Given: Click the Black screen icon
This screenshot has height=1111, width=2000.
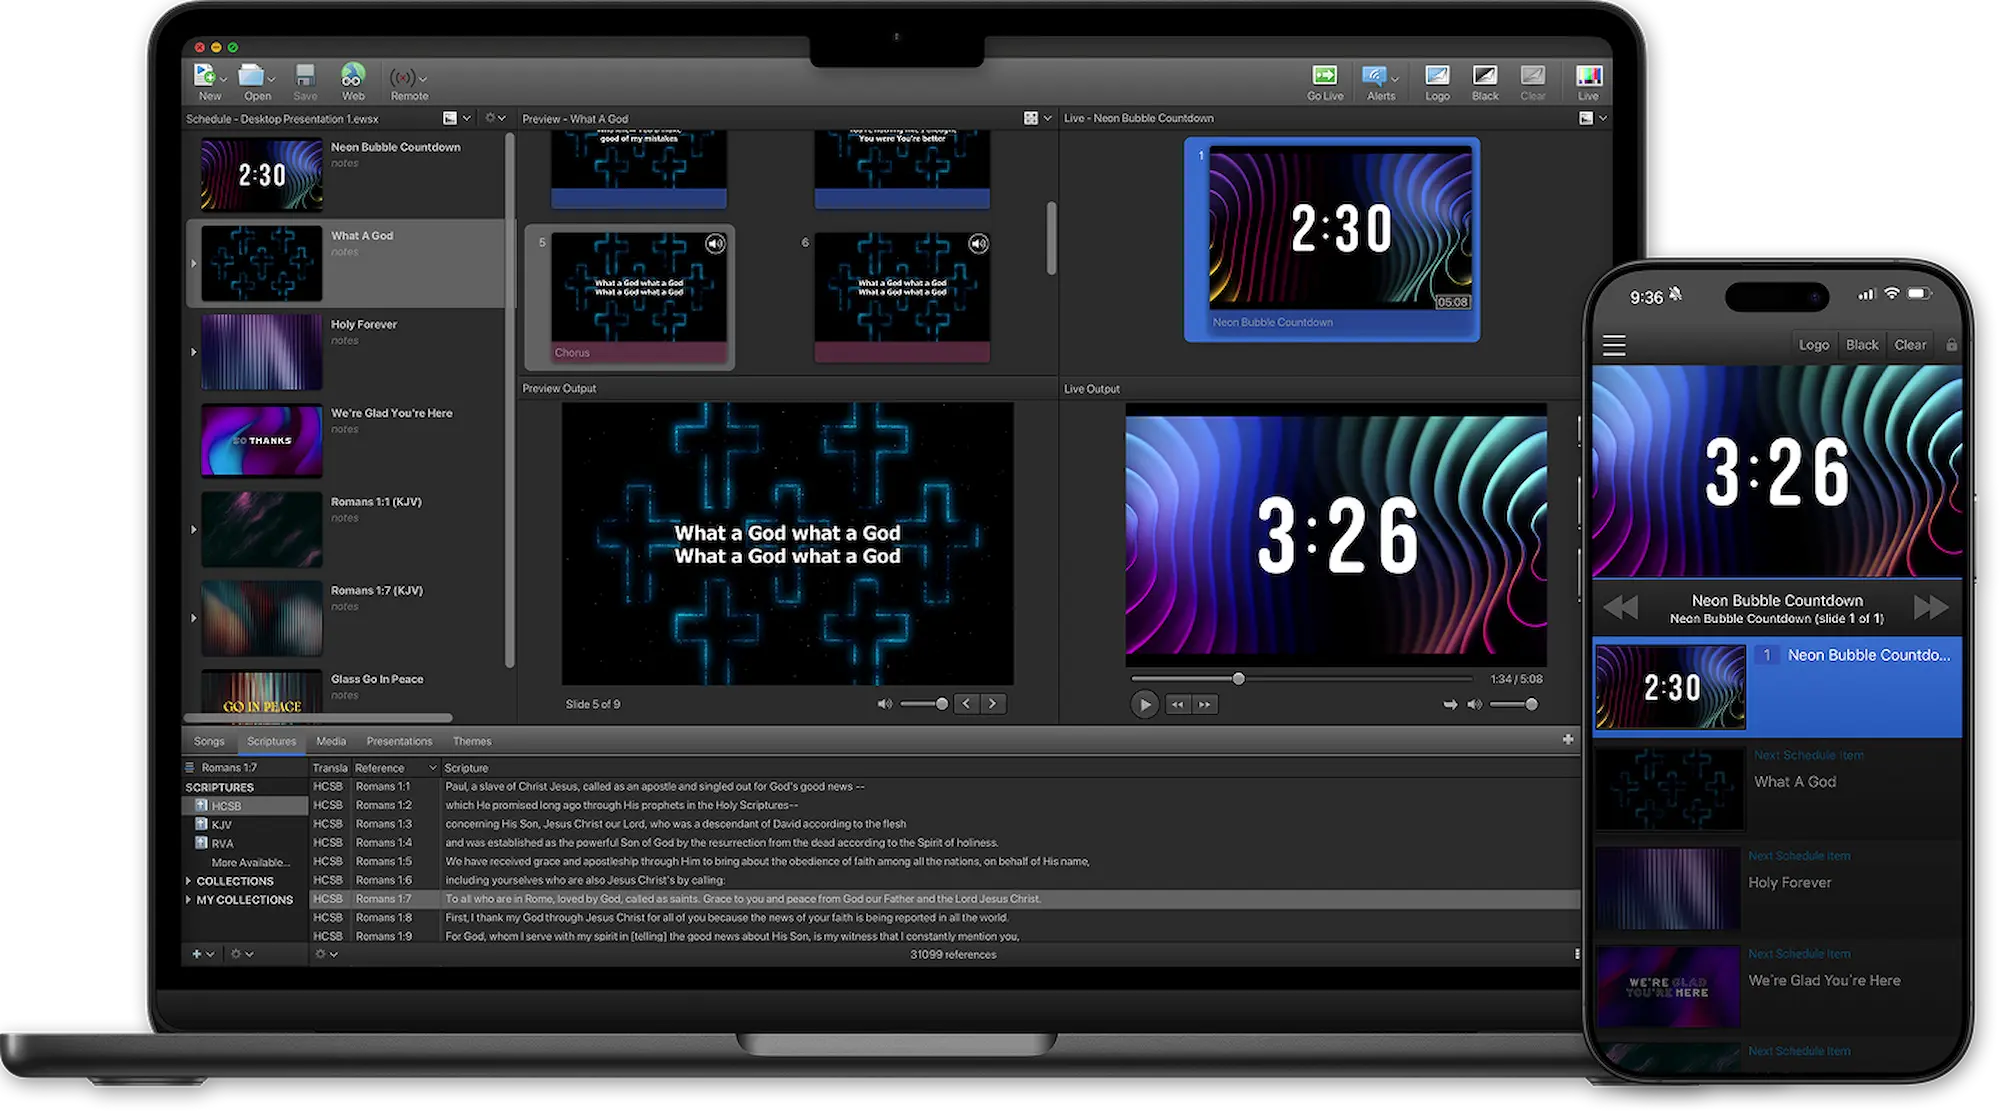Looking at the screenshot, I should pos(1485,75).
